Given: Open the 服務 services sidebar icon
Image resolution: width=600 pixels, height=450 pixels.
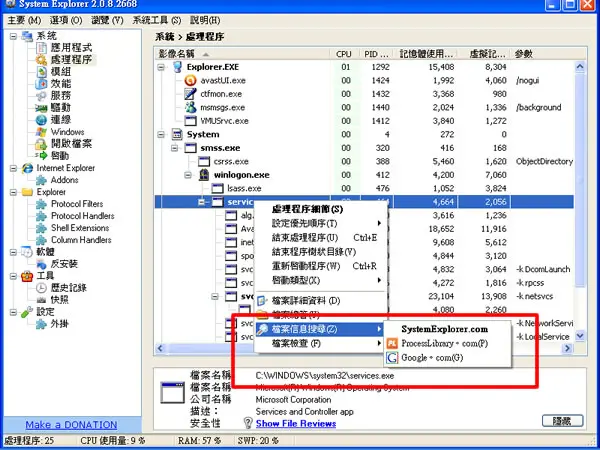Looking at the screenshot, I should pos(41,96).
